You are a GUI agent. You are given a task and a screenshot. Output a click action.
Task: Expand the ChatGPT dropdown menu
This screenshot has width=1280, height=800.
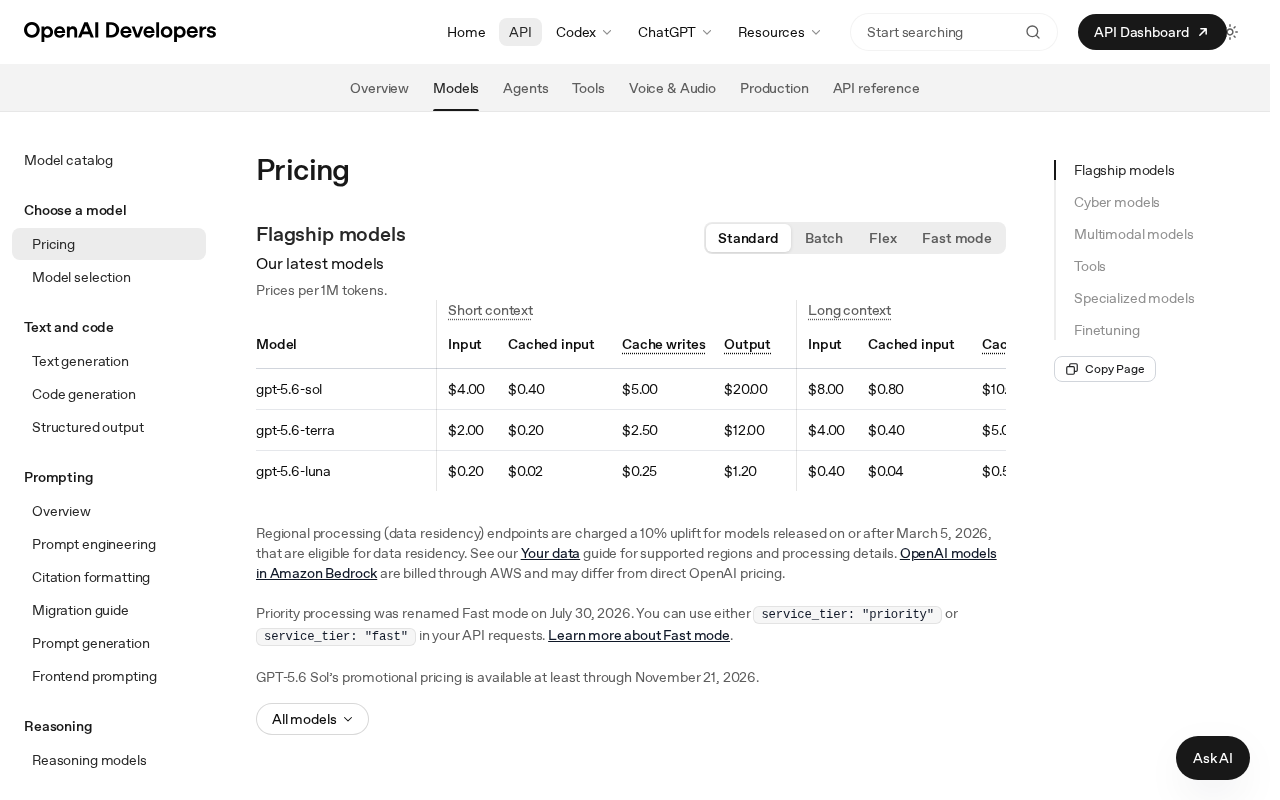(675, 32)
